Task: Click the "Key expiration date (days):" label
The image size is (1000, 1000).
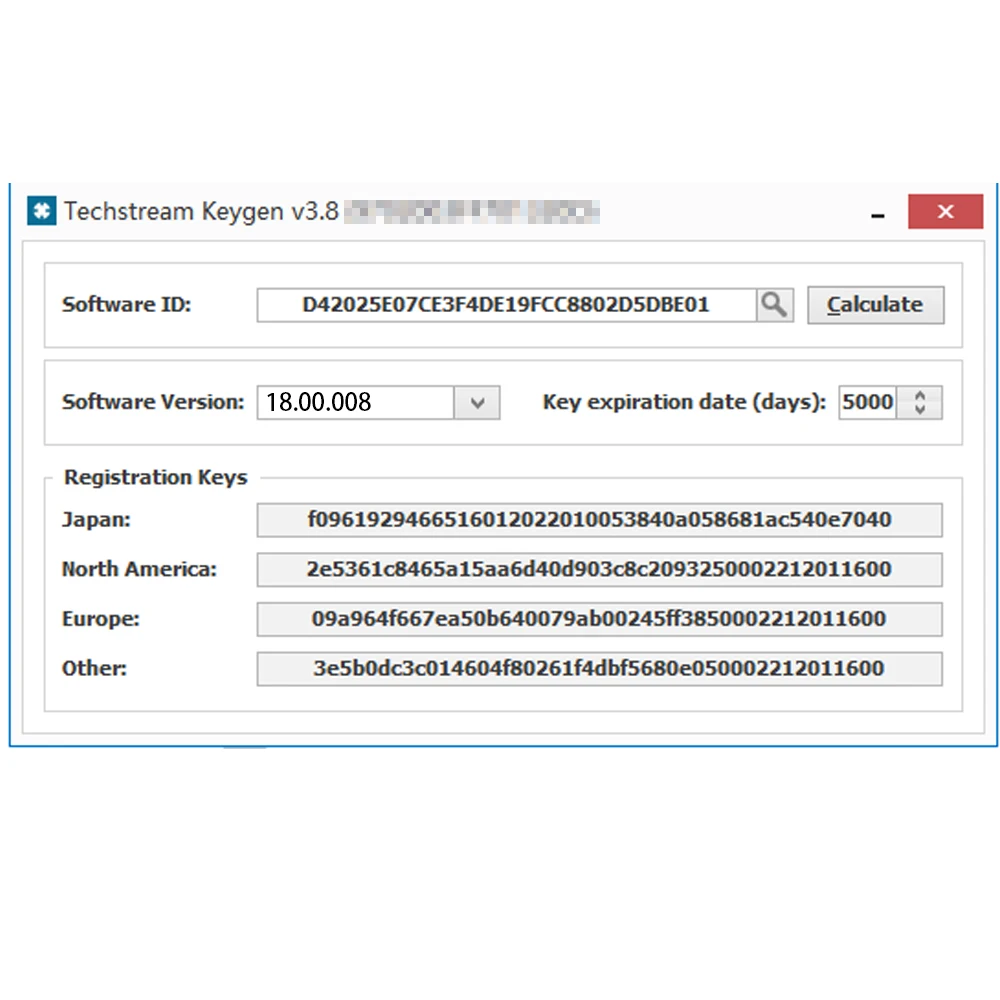Action: 684,402
